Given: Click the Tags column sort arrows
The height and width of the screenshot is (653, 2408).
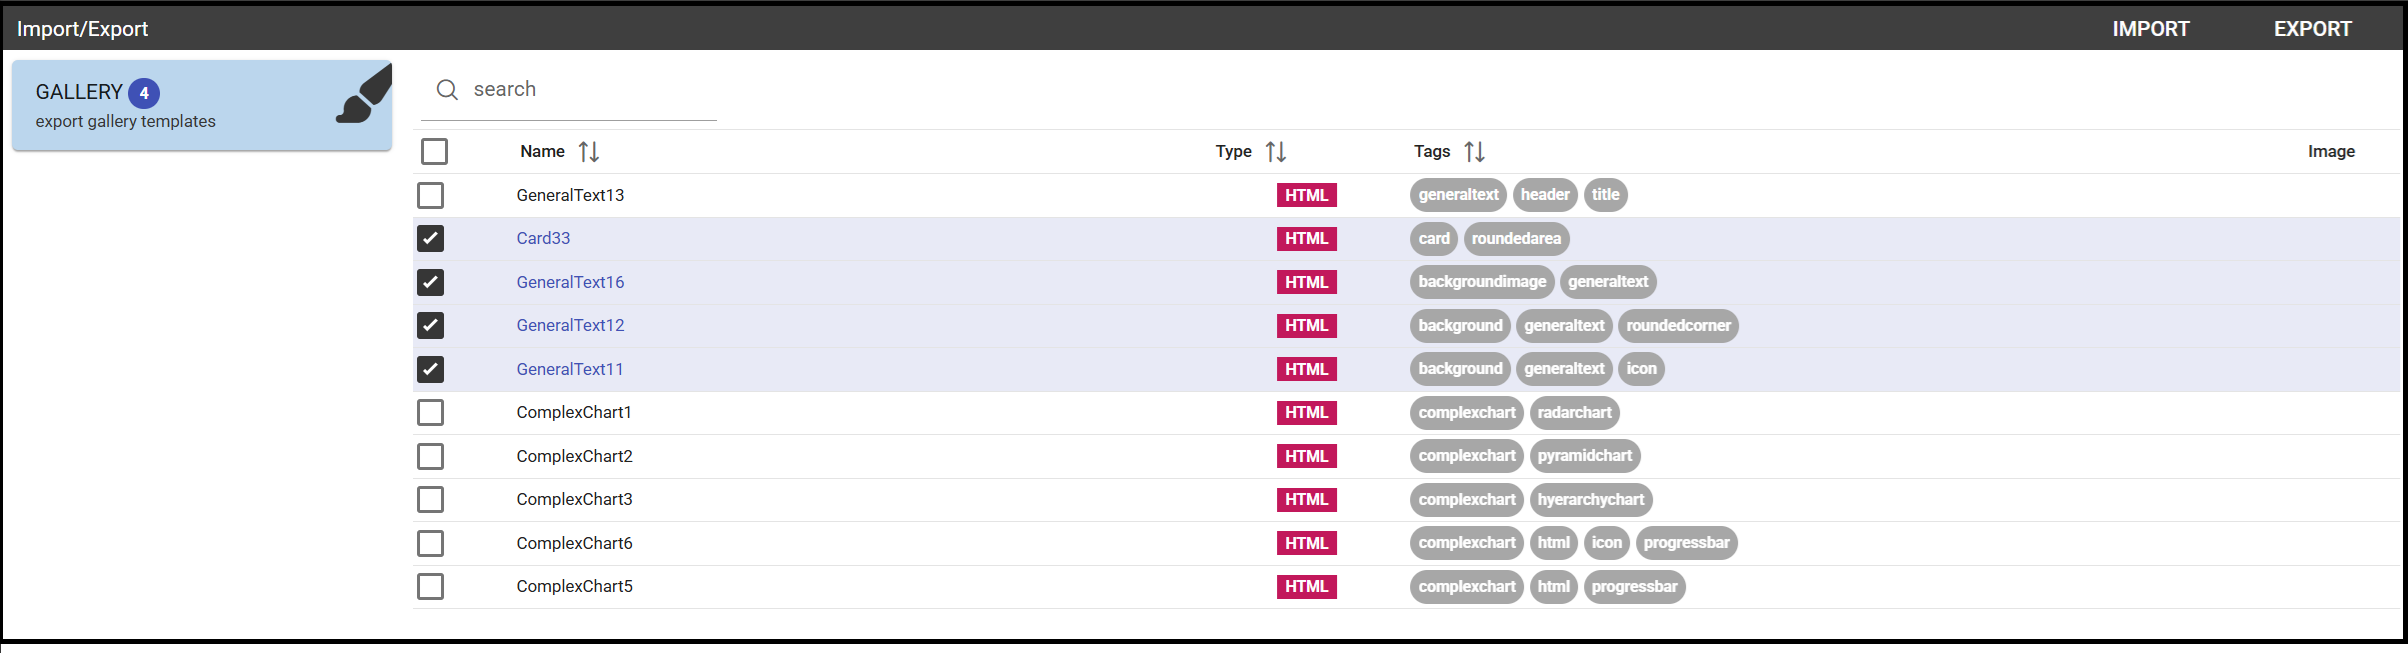Looking at the screenshot, I should 1475,152.
